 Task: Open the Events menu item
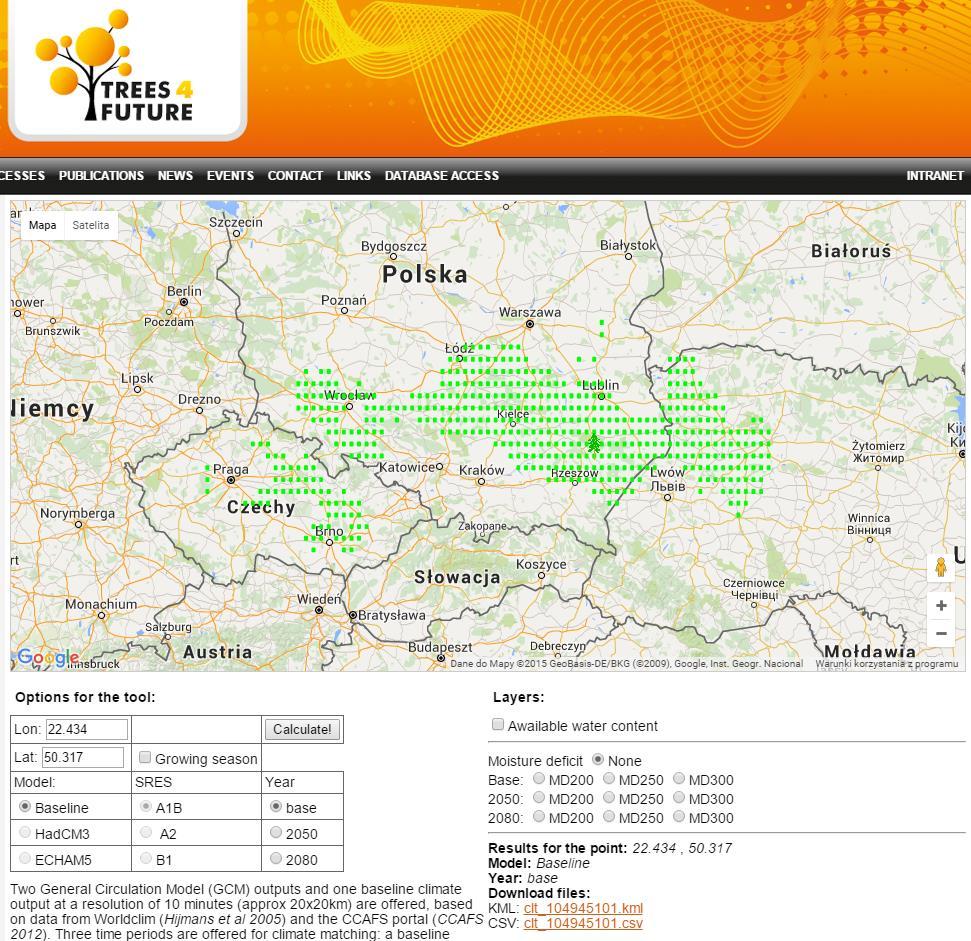coord(230,176)
